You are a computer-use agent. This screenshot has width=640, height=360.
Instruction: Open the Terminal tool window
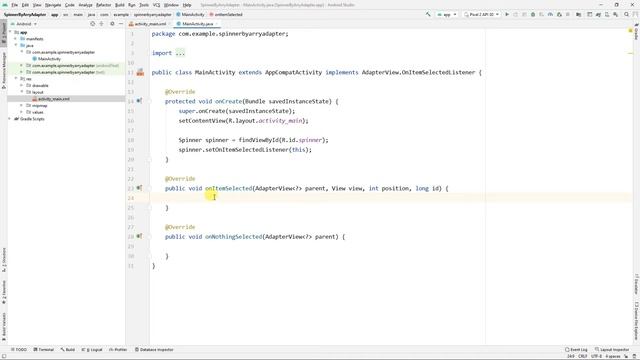[44, 350]
